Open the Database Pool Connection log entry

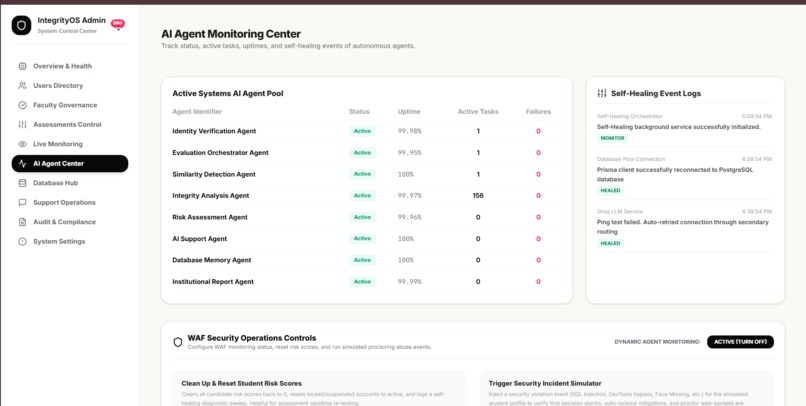pyautogui.click(x=684, y=175)
